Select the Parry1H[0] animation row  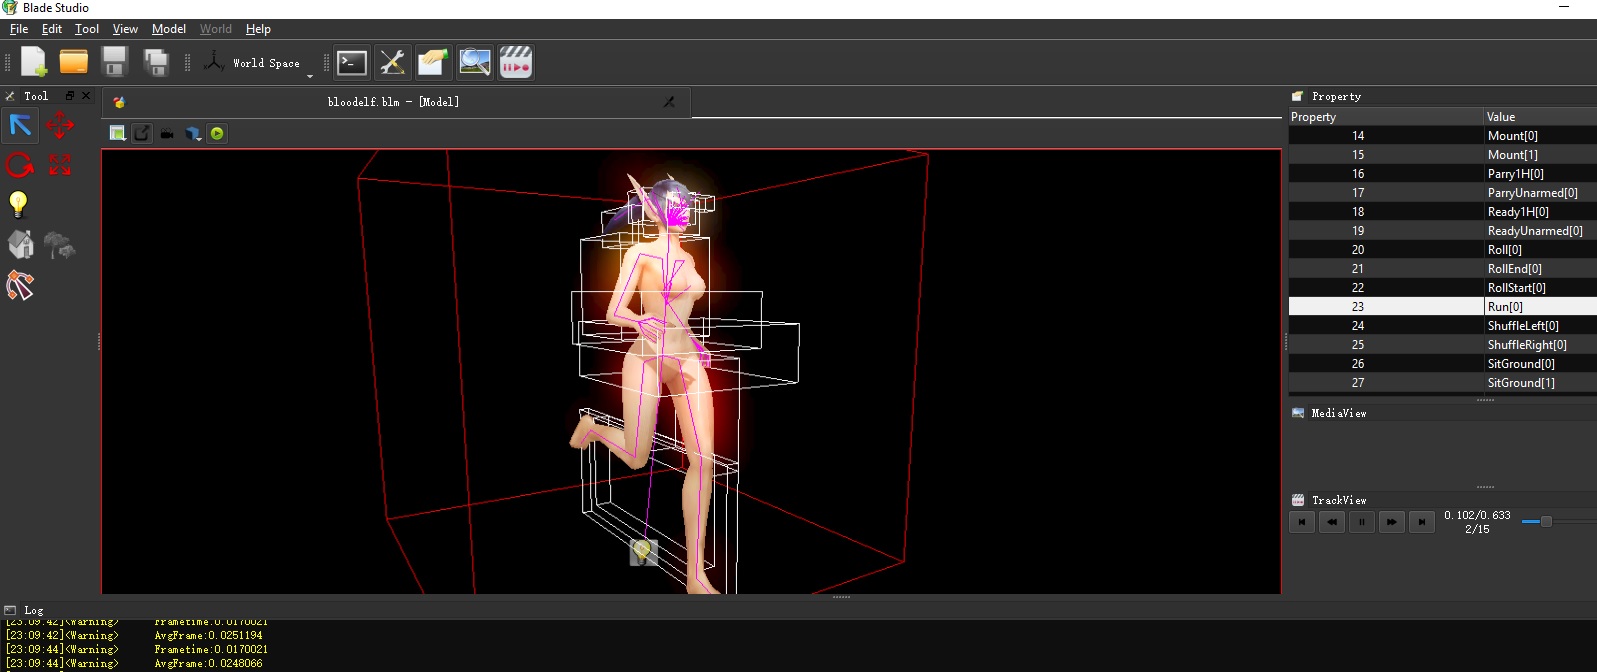coord(1442,174)
